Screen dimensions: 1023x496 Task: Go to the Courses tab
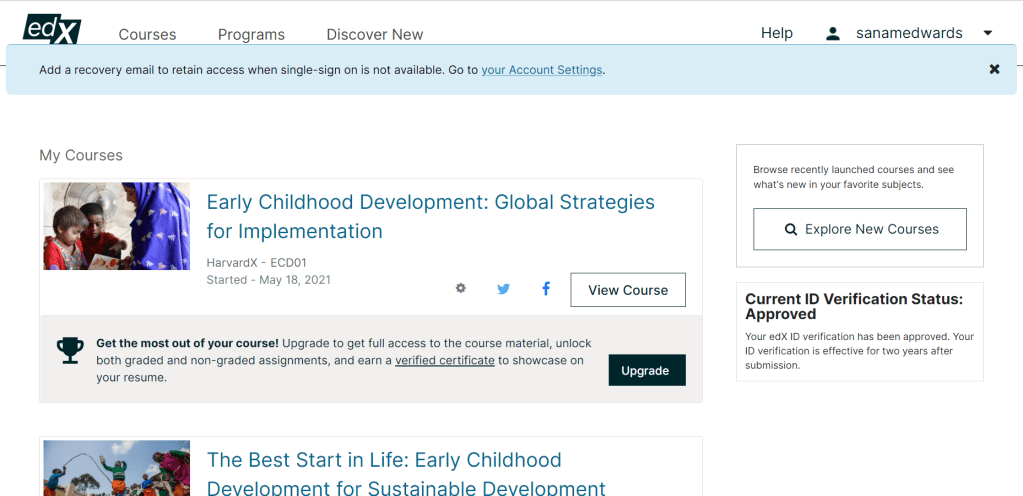[x=147, y=34]
